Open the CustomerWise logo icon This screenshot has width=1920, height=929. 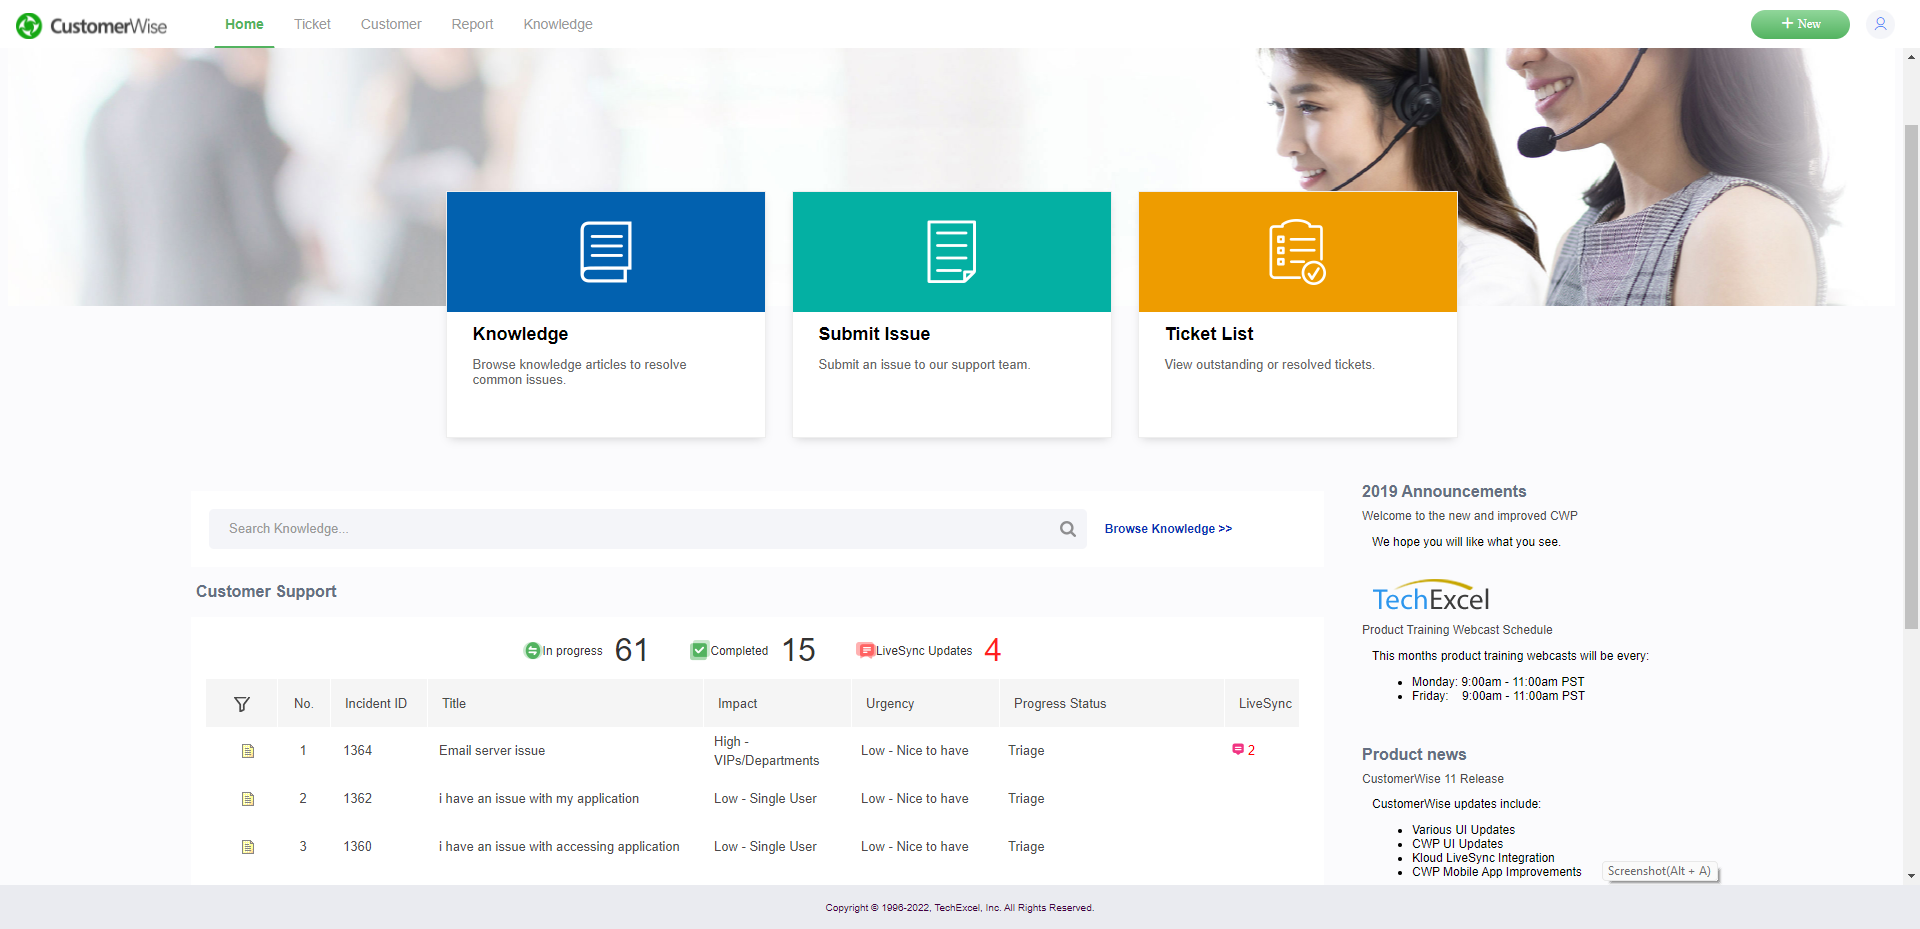click(x=29, y=25)
